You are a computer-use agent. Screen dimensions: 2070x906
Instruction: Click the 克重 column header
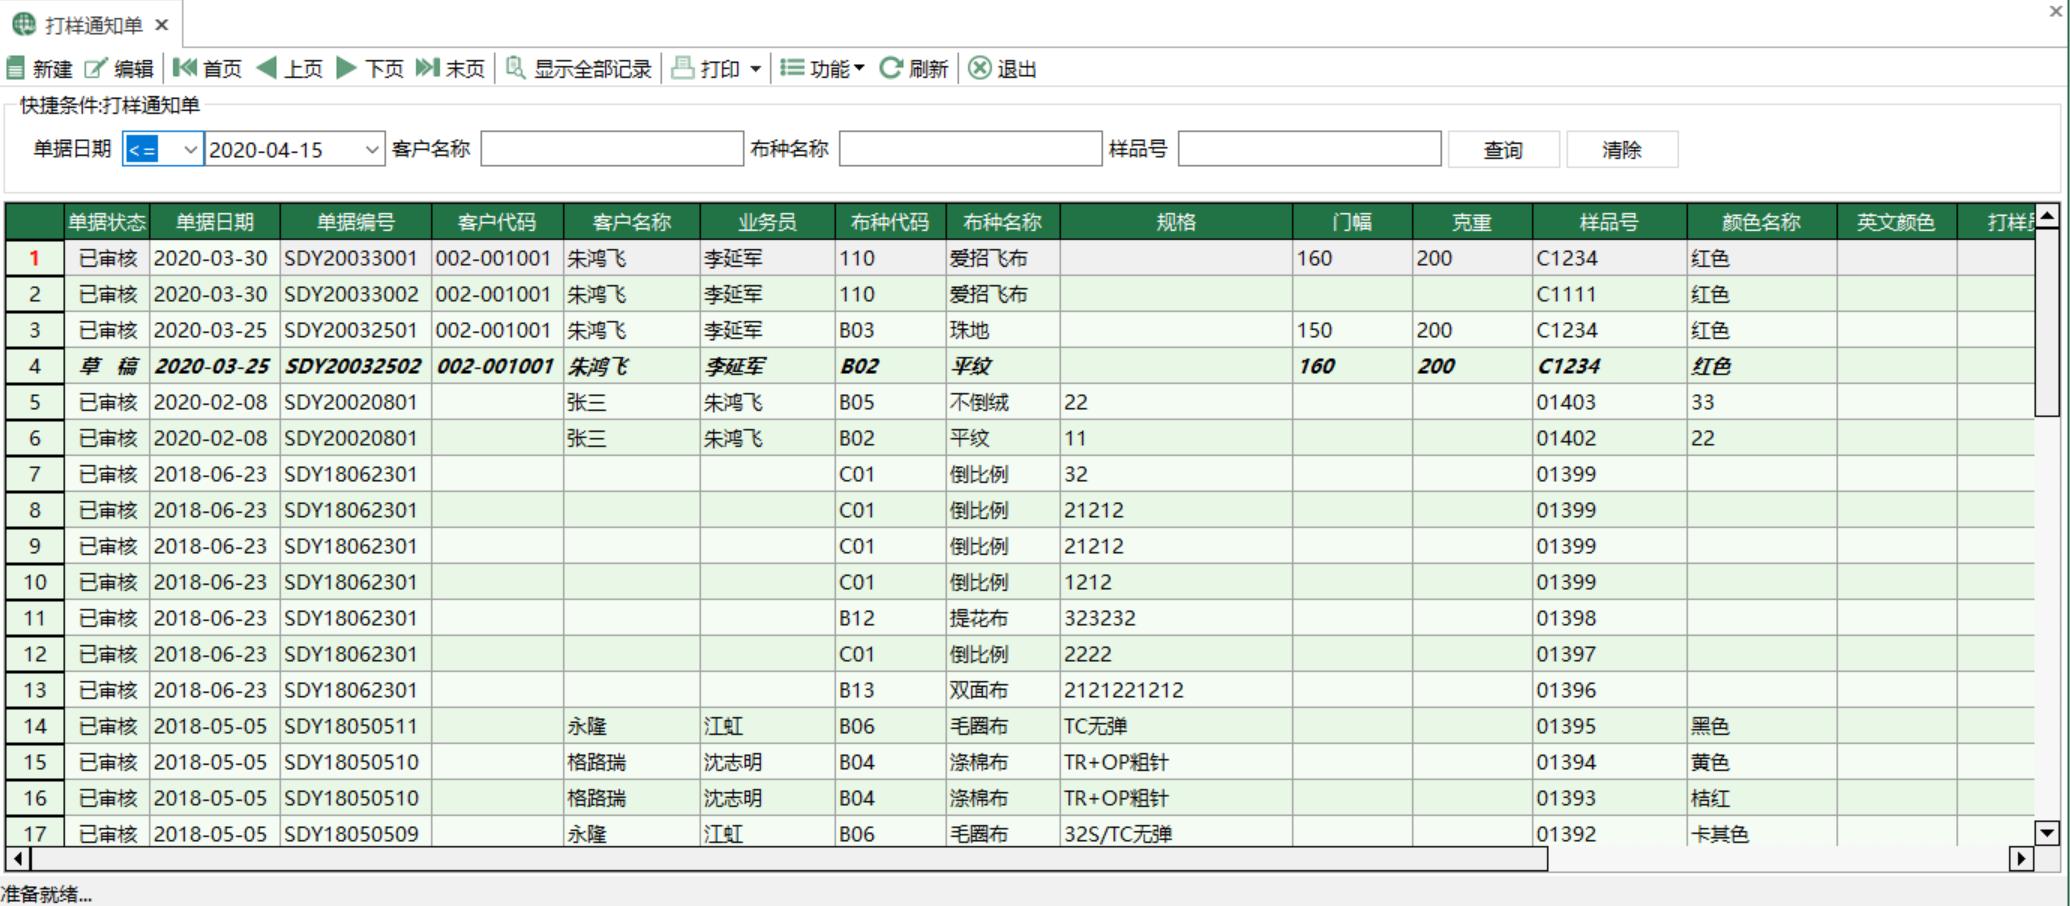1472,222
